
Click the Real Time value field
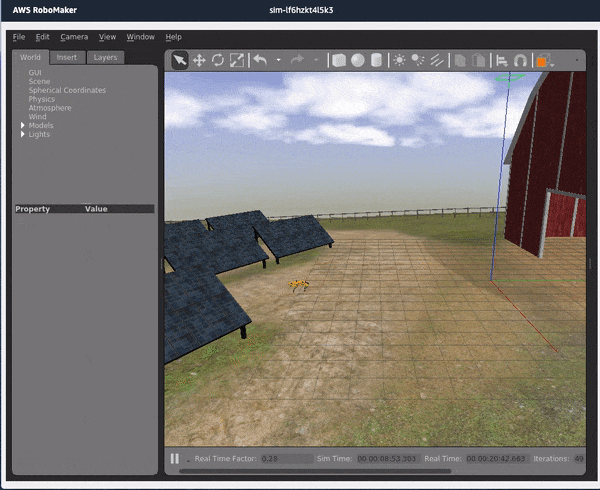(498, 459)
